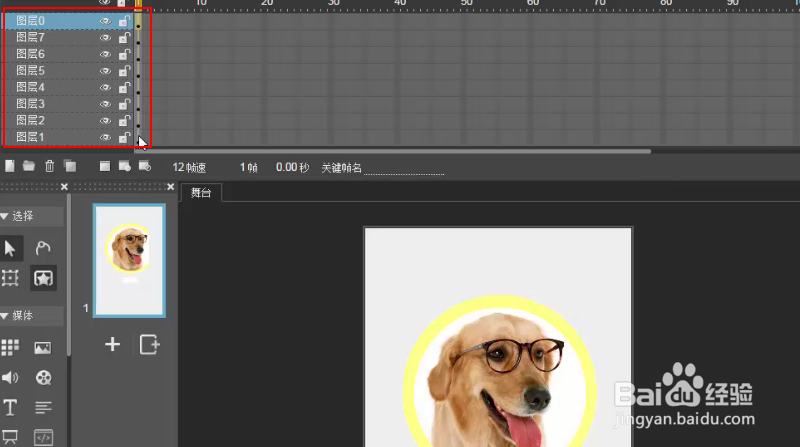Select the arrow selection tool
Screen dimensions: 800x447
click(x=10, y=249)
